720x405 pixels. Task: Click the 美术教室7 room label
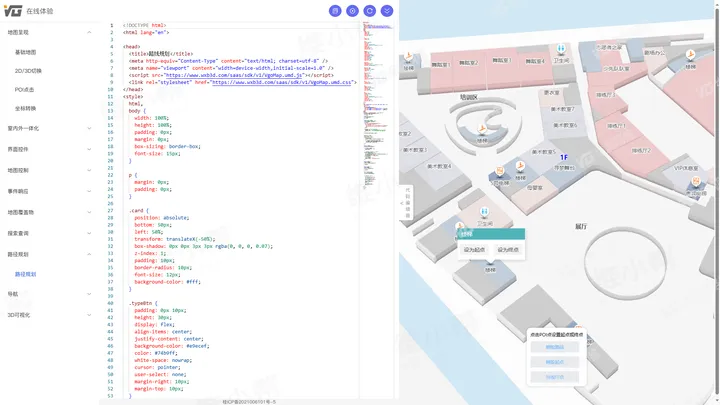563,109
